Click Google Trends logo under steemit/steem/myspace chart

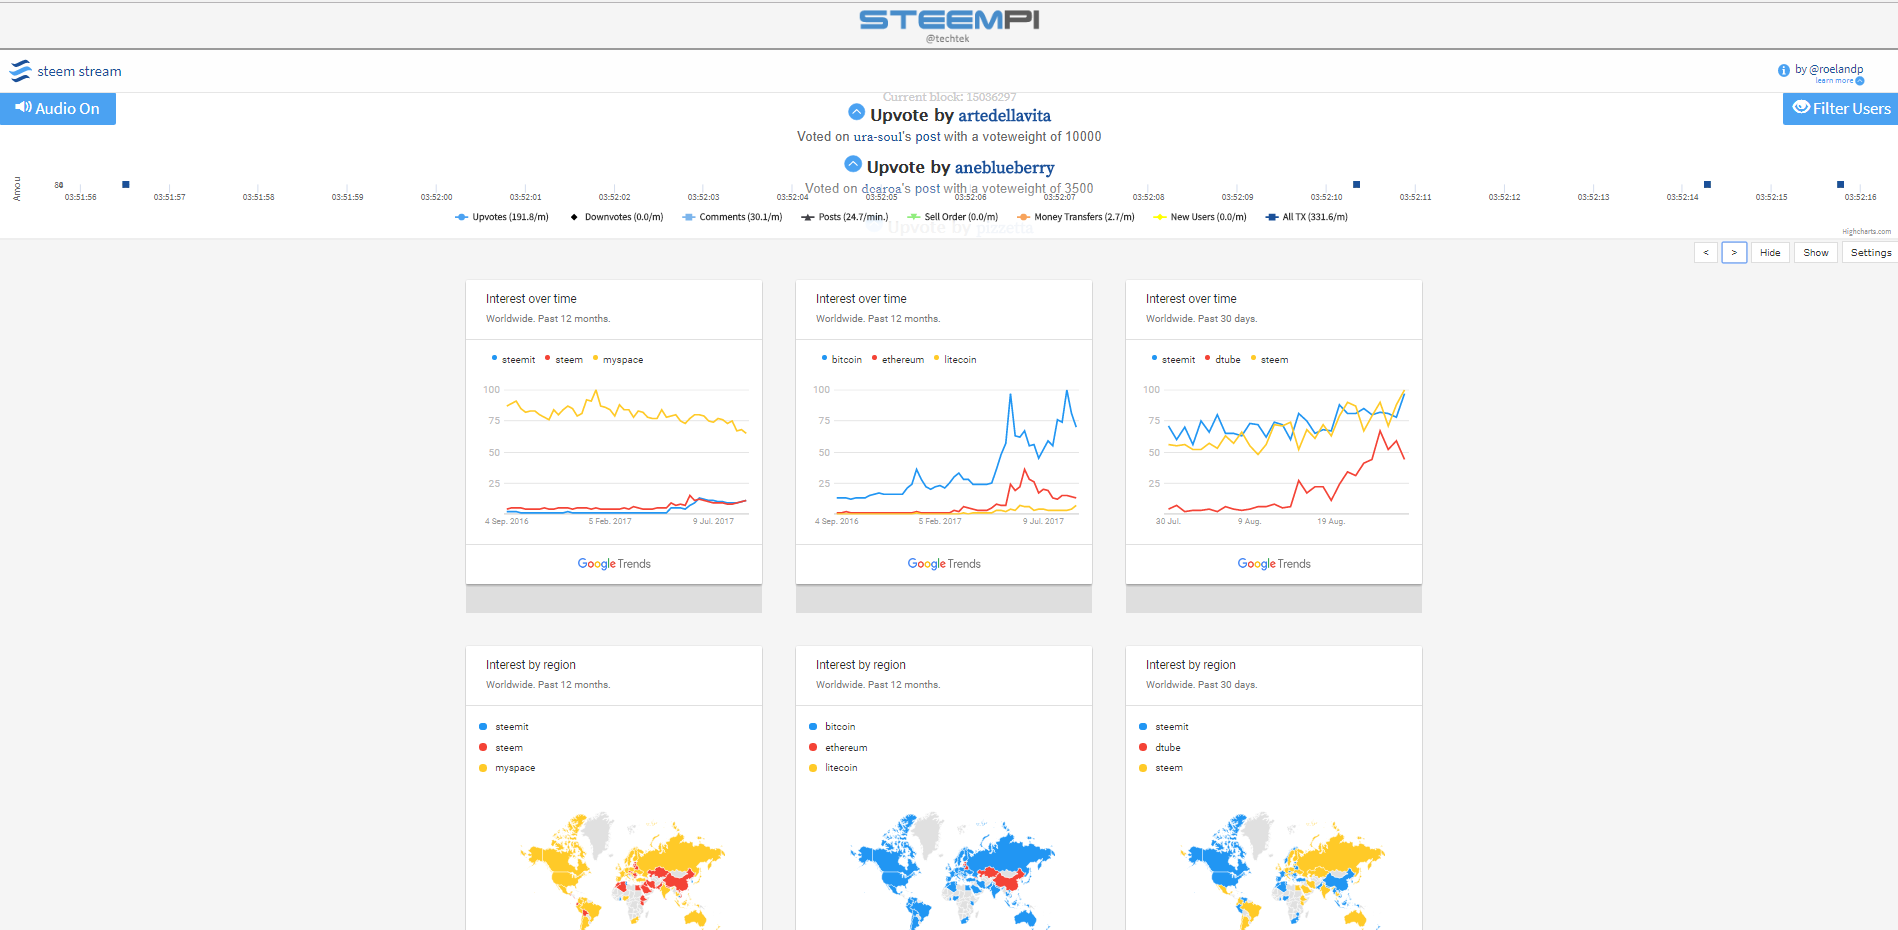[614, 564]
